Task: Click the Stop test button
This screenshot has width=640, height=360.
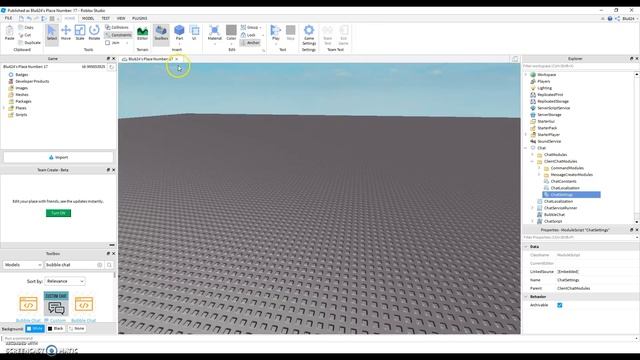Action: [x=291, y=33]
